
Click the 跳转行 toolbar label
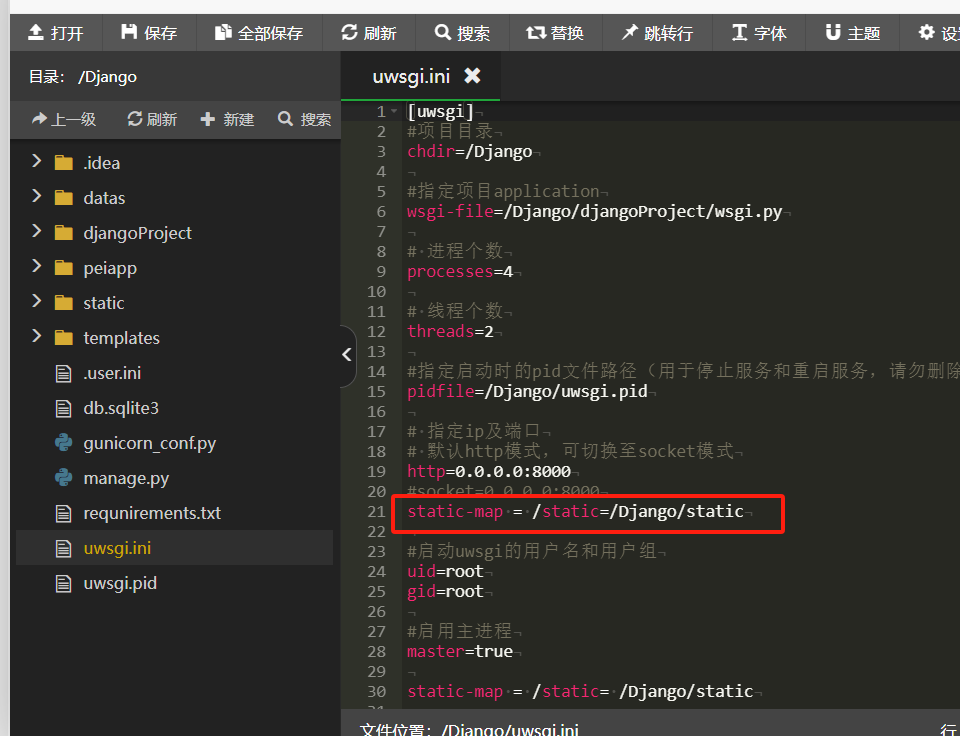tap(669, 33)
